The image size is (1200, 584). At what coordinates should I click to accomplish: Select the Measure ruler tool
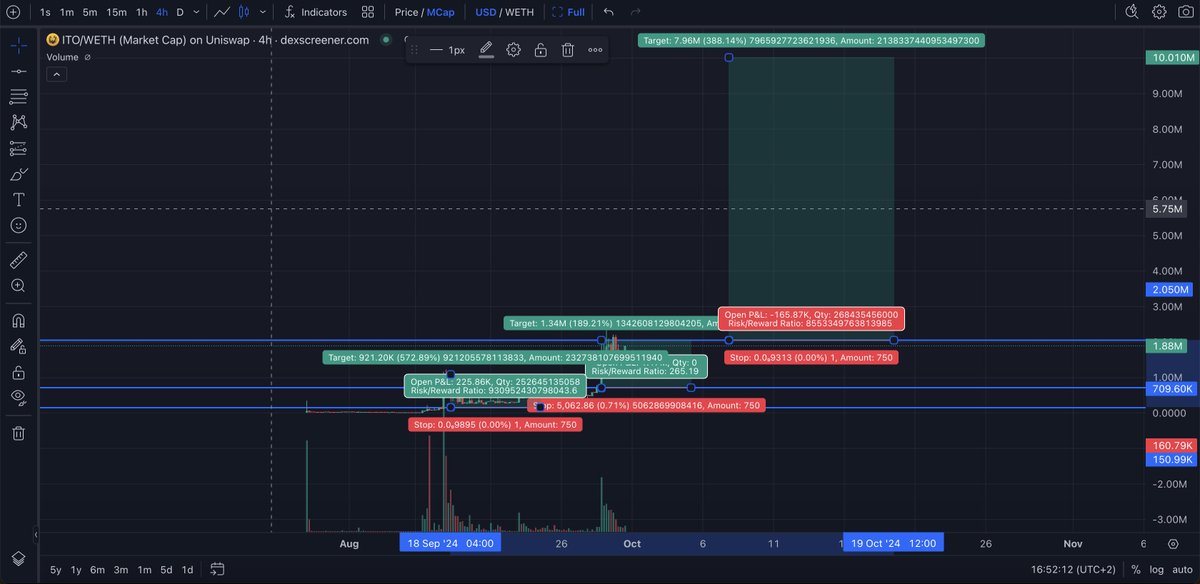(x=18, y=259)
